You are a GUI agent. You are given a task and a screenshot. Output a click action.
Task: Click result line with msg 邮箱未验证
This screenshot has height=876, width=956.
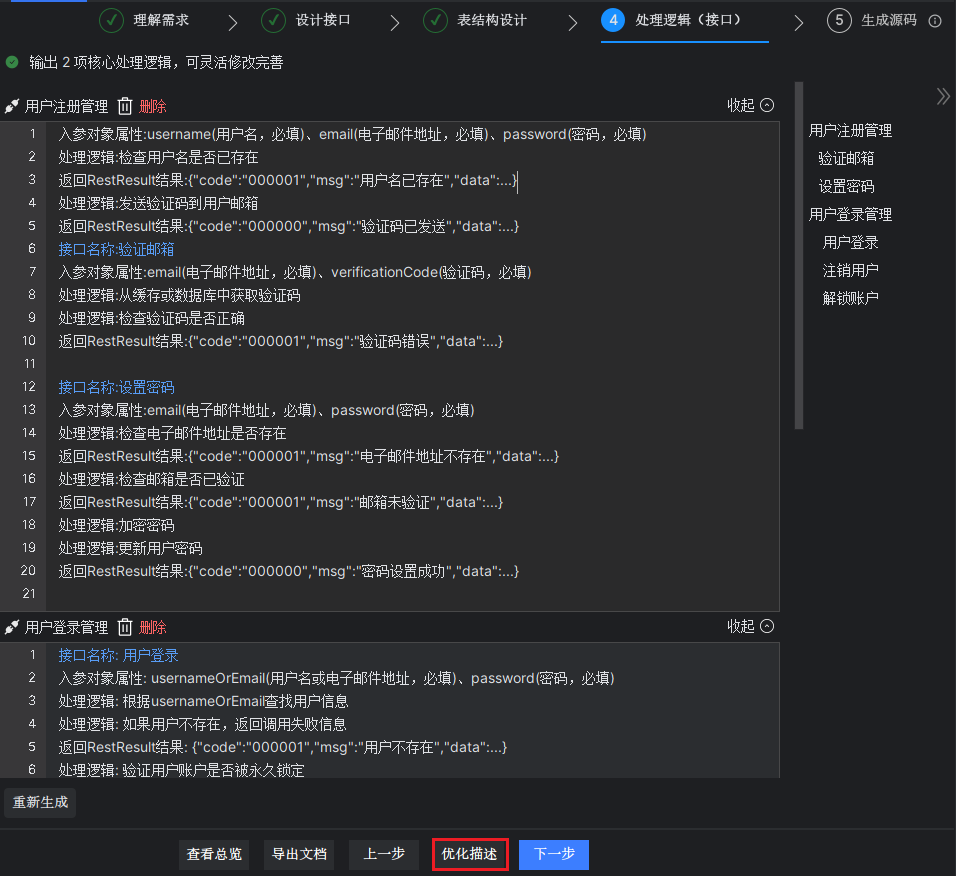pos(280,502)
